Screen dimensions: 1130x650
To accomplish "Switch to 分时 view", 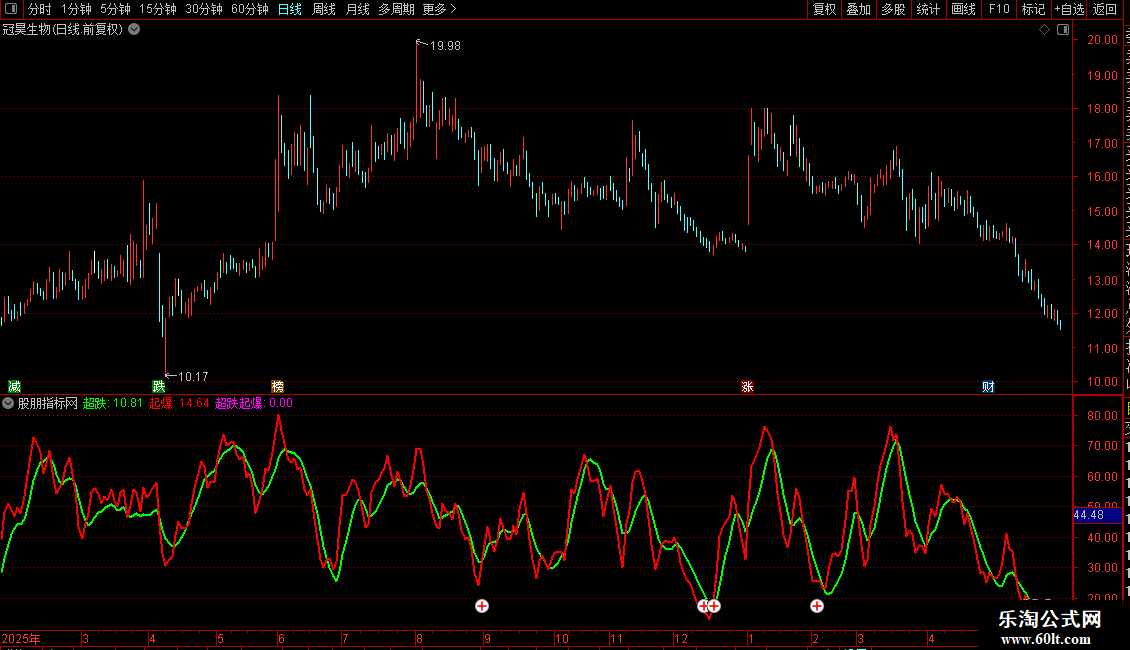I will click(x=40, y=9).
